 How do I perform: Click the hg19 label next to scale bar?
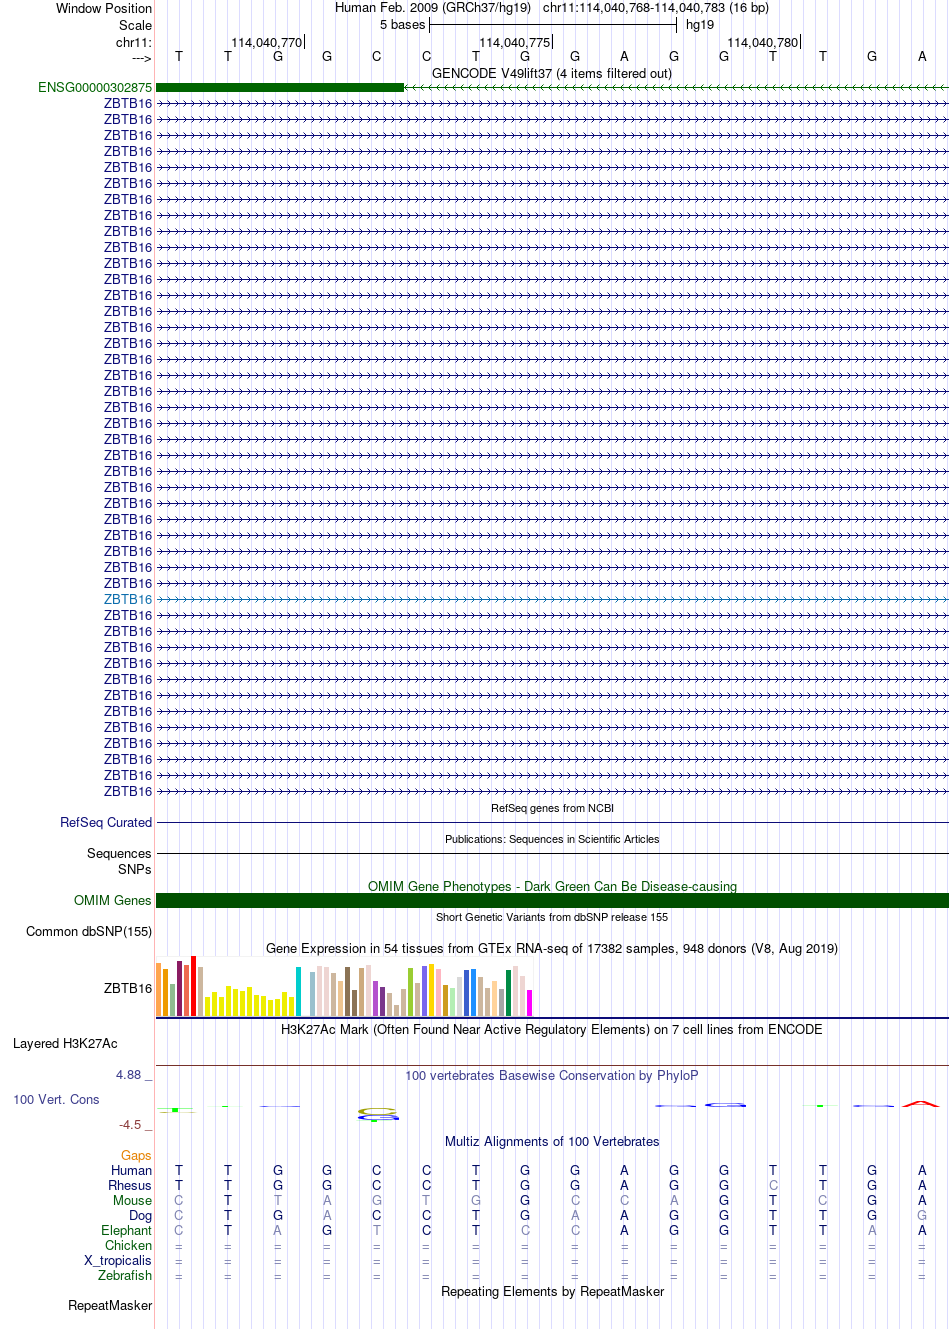700,25
